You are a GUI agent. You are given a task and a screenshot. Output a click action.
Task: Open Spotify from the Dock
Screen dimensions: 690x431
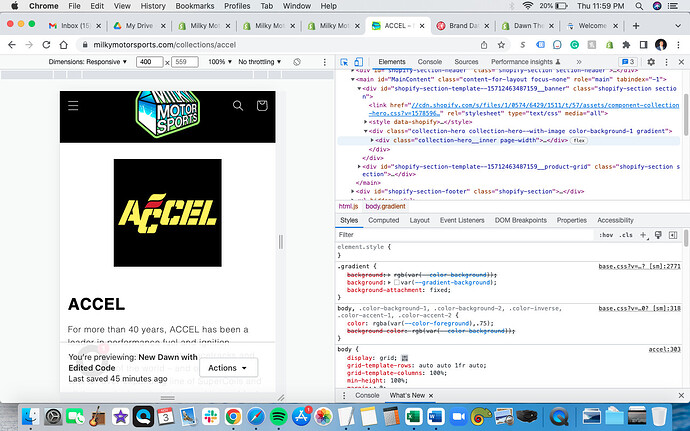(279, 416)
